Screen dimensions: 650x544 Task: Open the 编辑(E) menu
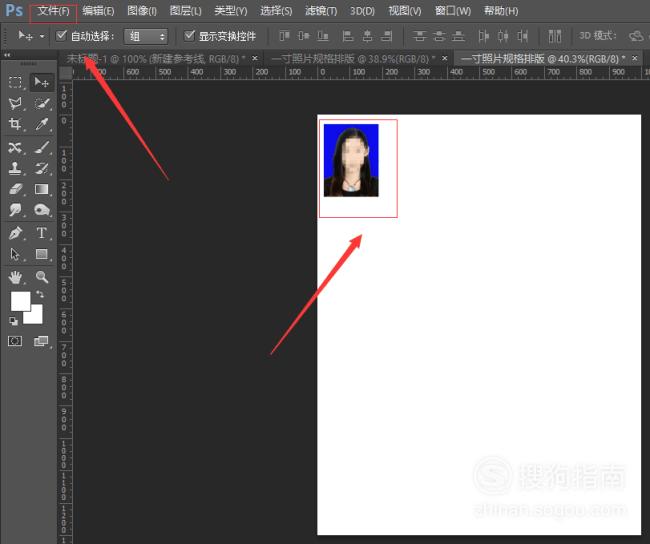pyautogui.click(x=98, y=11)
